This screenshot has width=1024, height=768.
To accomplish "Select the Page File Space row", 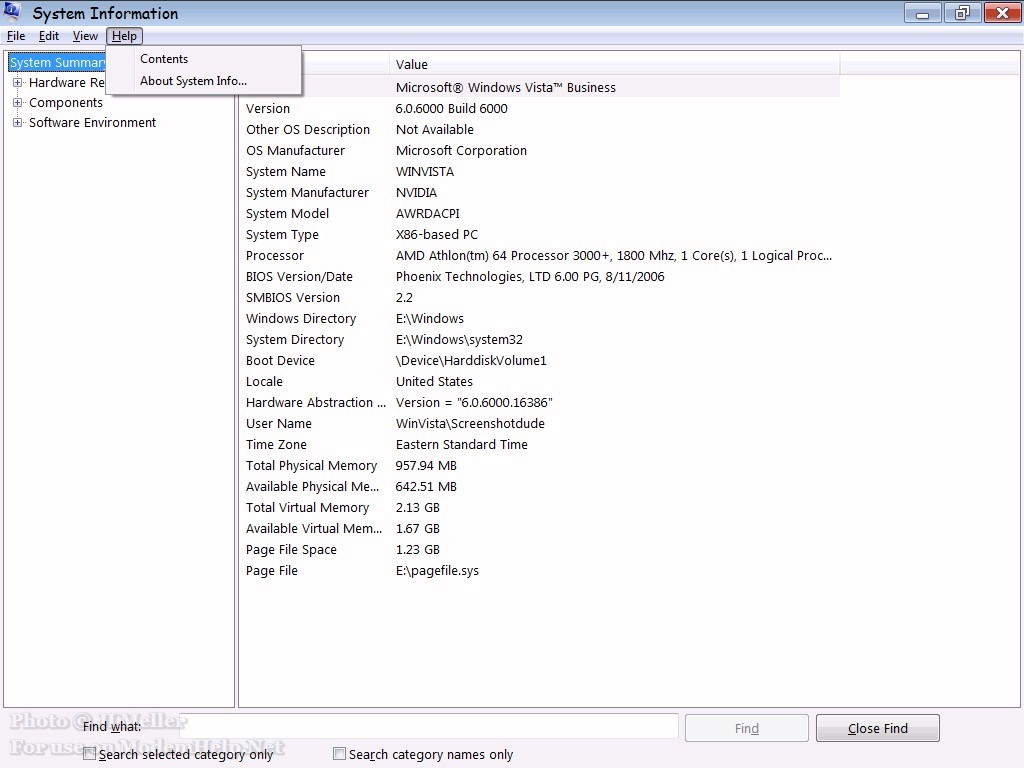I will pyautogui.click(x=539, y=549).
